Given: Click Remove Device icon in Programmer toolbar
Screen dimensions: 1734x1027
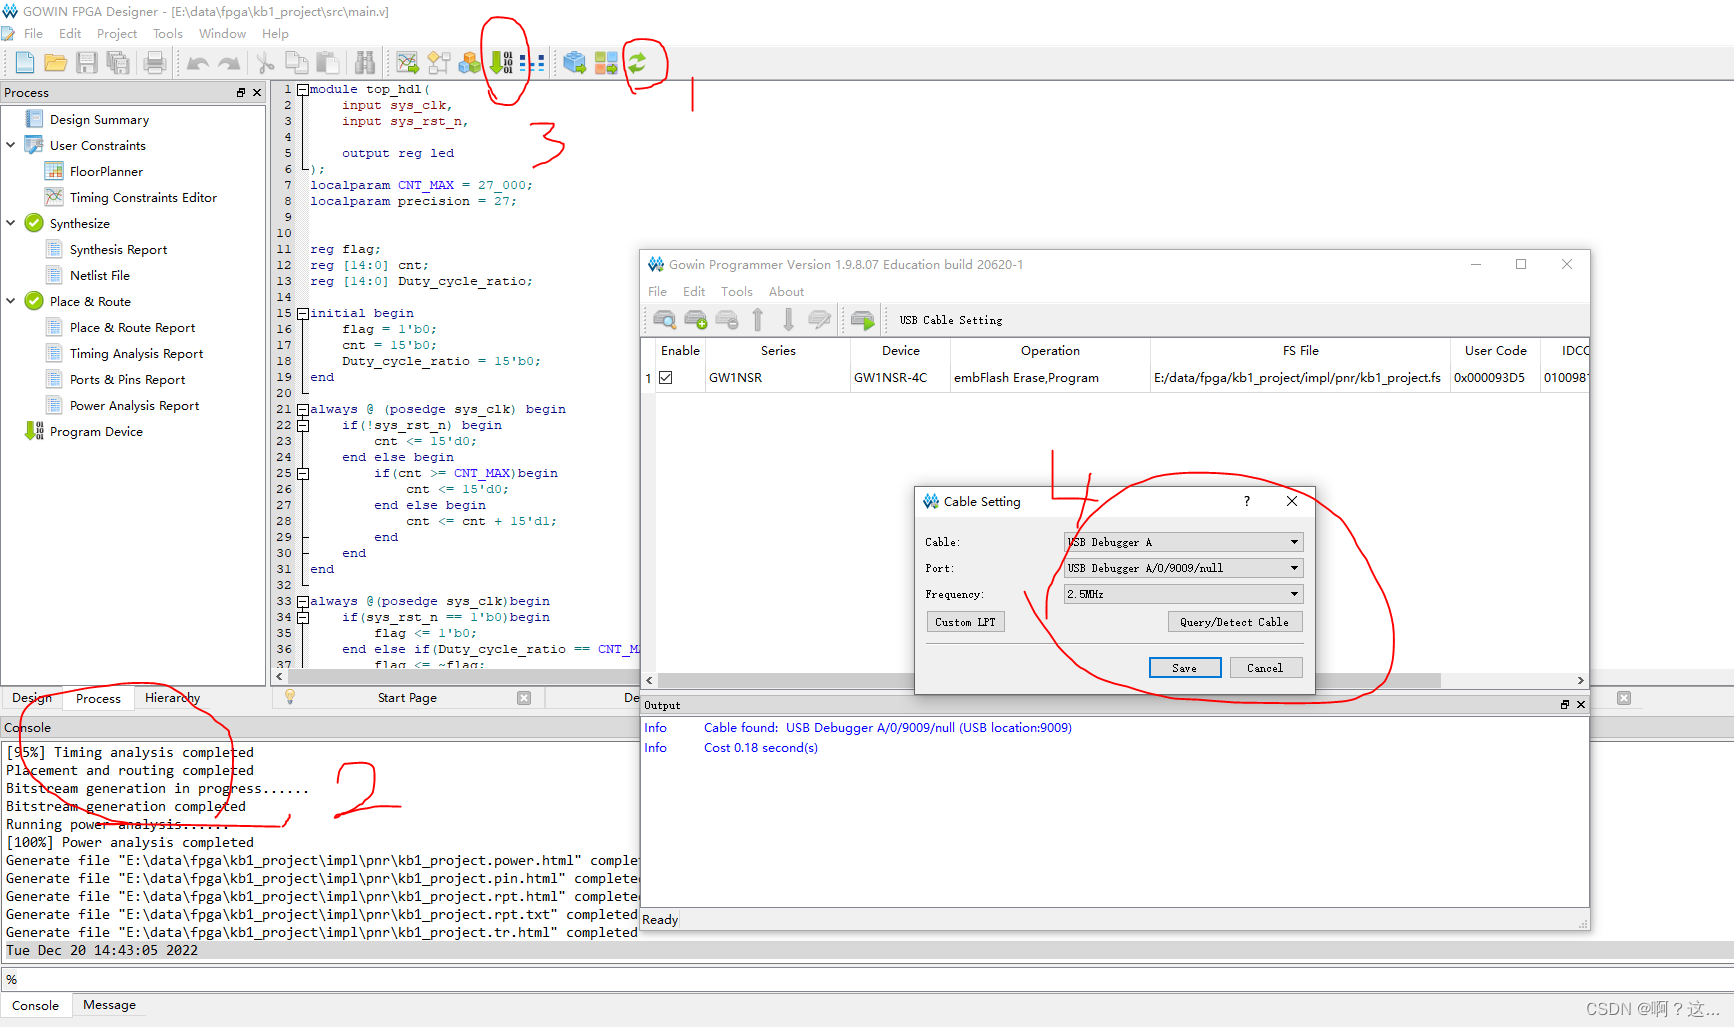Looking at the screenshot, I should pyautogui.click(x=727, y=320).
